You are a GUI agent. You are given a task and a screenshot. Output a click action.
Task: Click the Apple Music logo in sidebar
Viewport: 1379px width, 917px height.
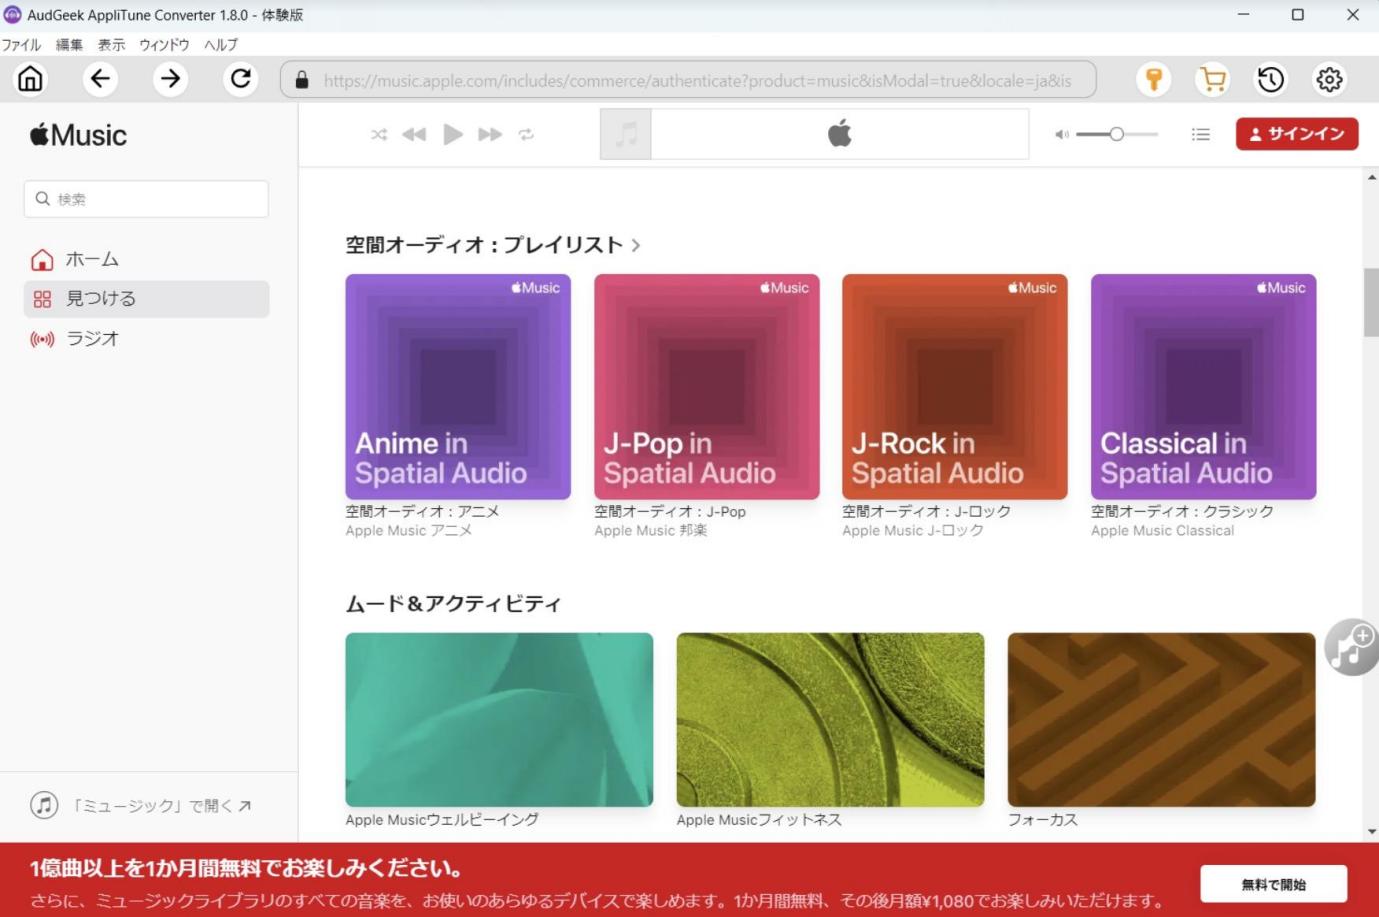(78, 135)
